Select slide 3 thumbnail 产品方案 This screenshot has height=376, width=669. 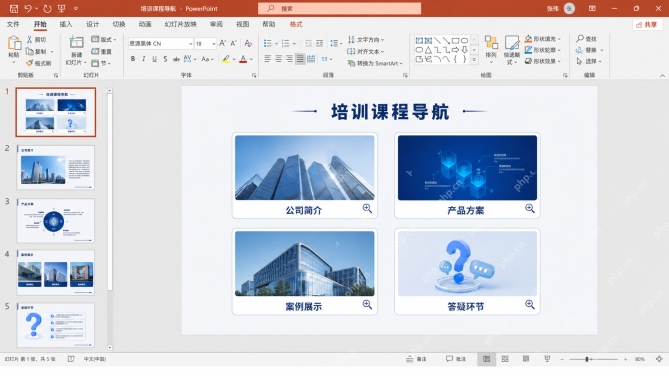click(55, 221)
